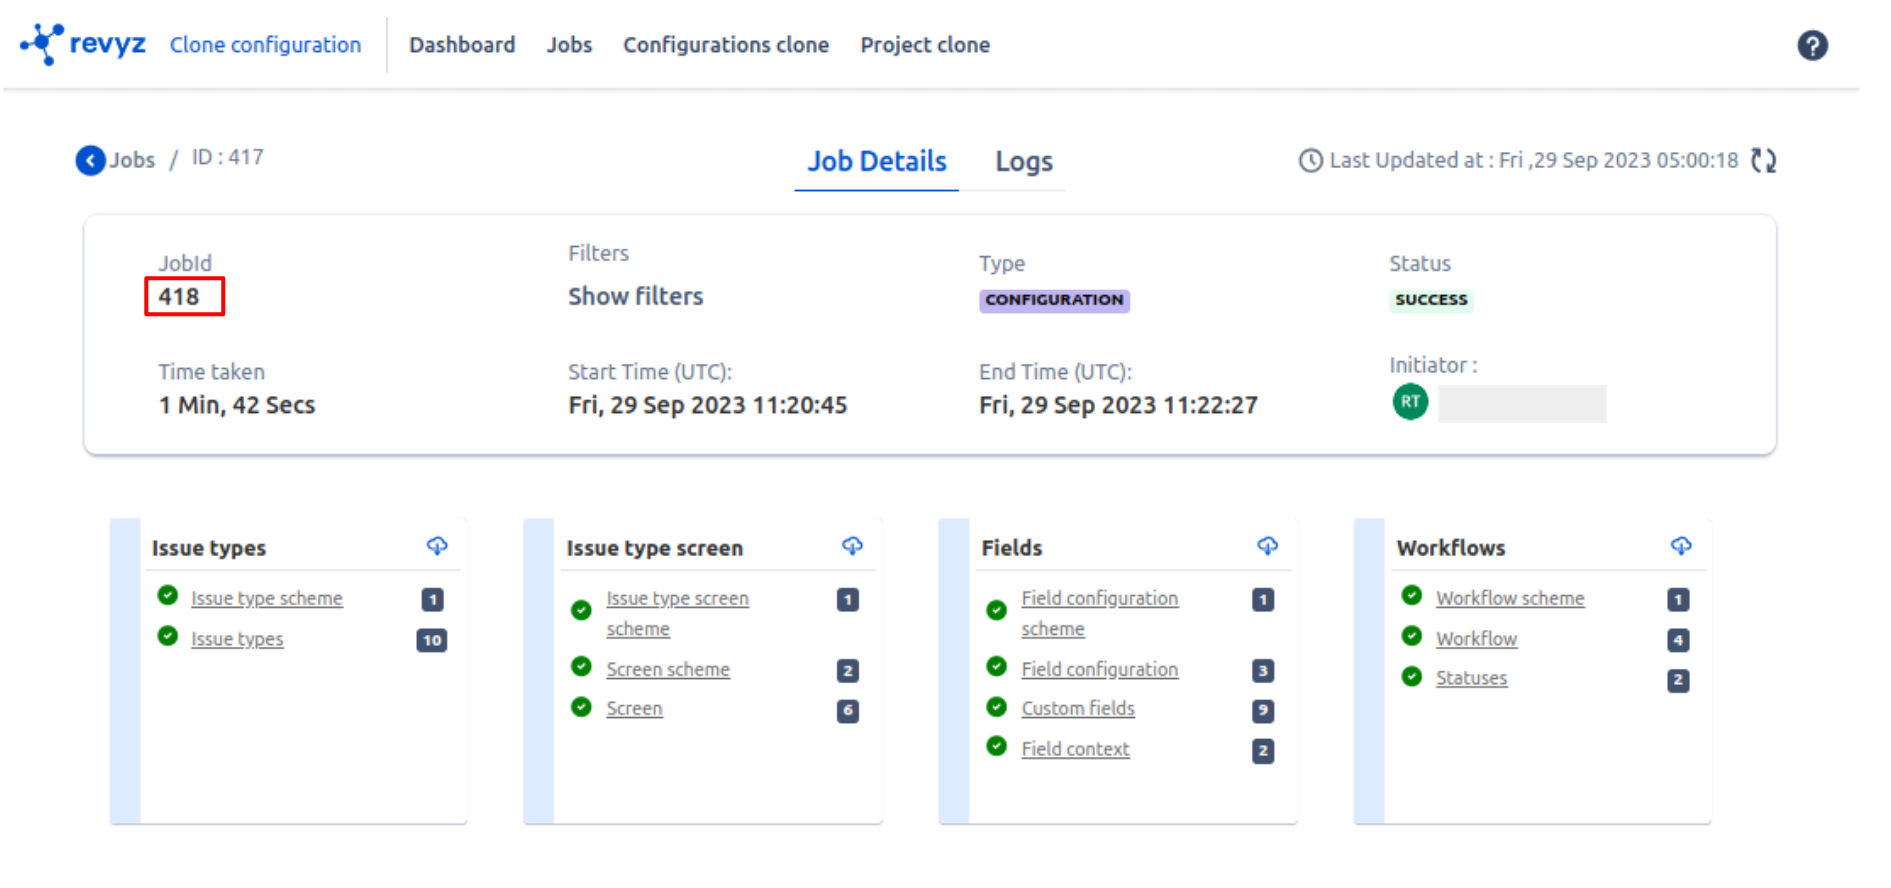The image size is (1891, 888).
Task: Click the refresh icon beside Last Updated
Action: 1763,161
